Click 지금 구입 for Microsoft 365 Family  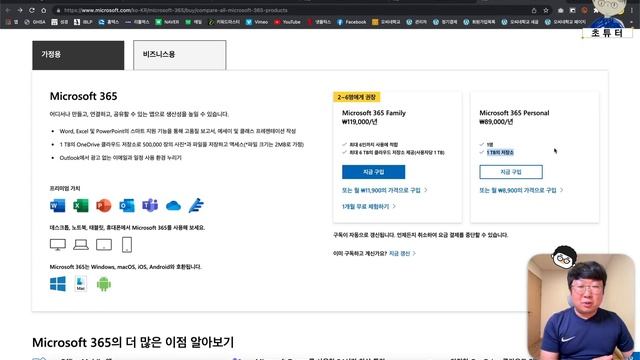pyautogui.click(x=373, y=172)
